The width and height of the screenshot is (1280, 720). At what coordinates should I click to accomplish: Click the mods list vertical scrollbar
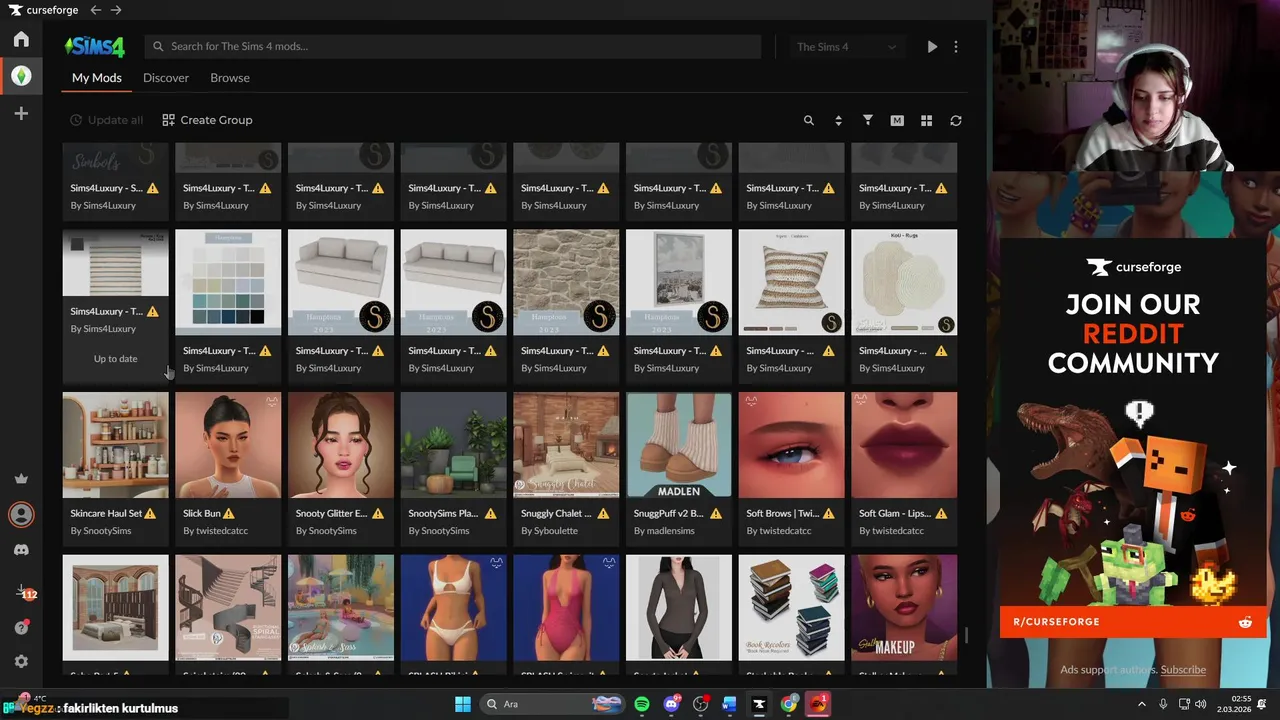tap(966, 636)
